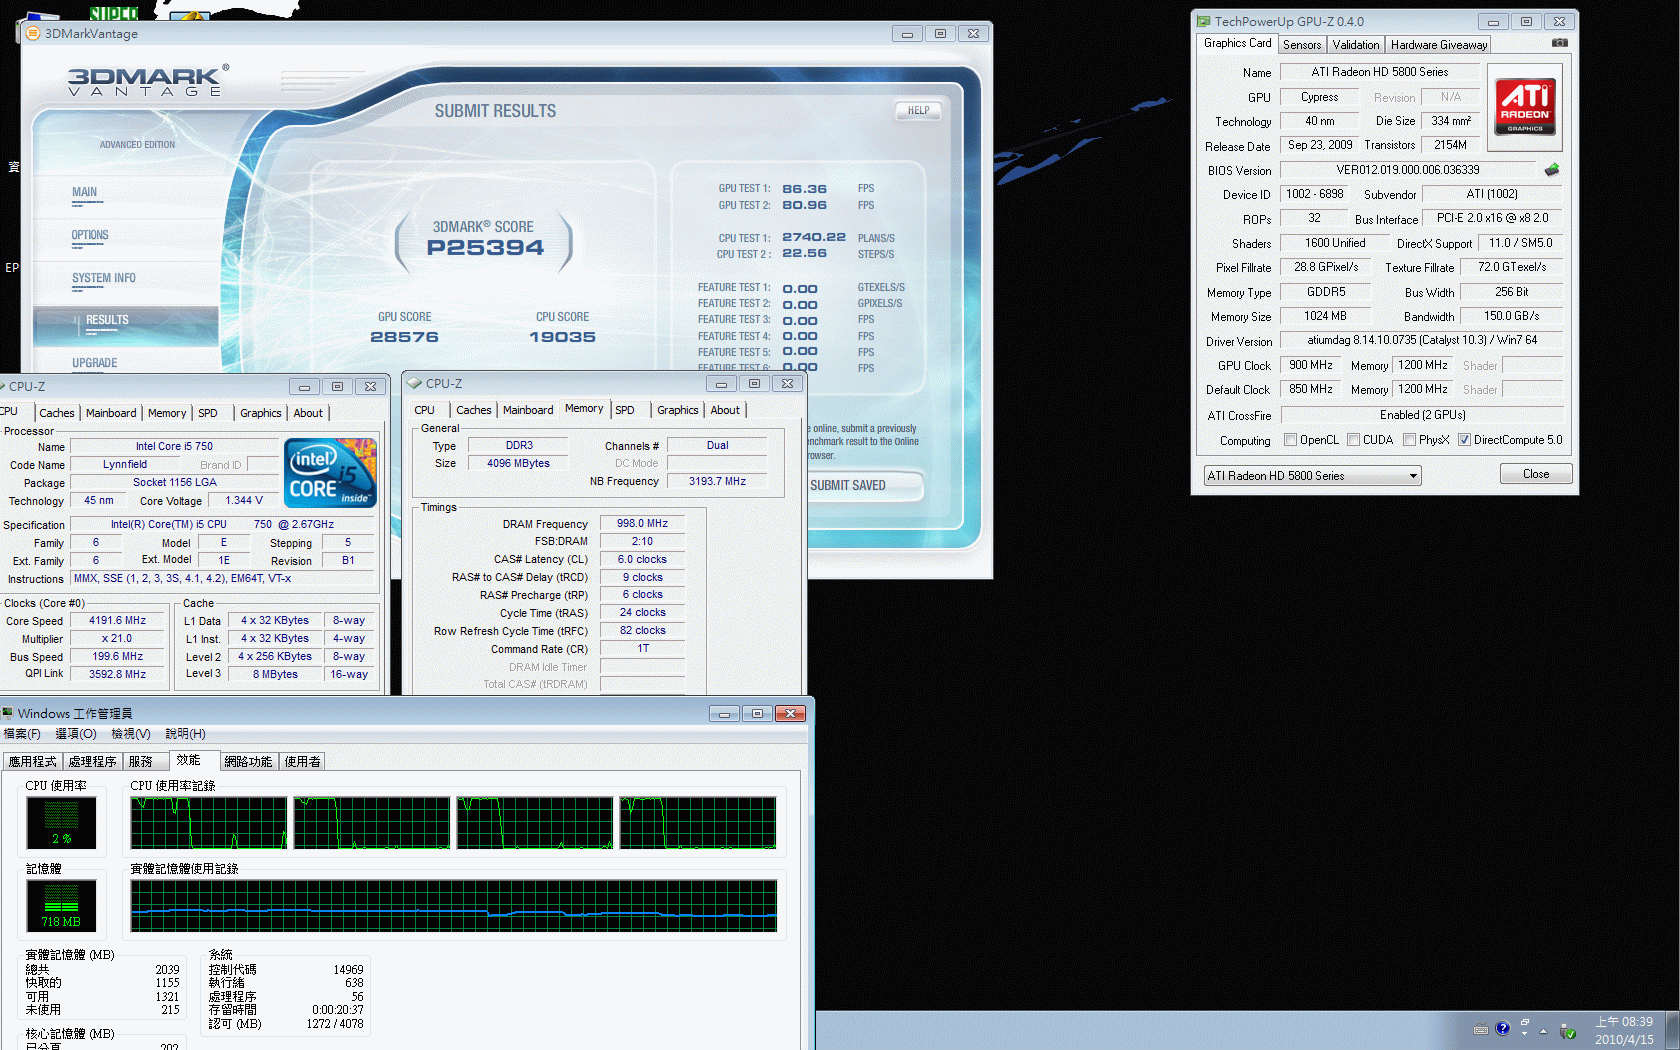Click the CPU usage 2% meter
This screenshot has width=1680, height=1050.
(x=61, y=823)
